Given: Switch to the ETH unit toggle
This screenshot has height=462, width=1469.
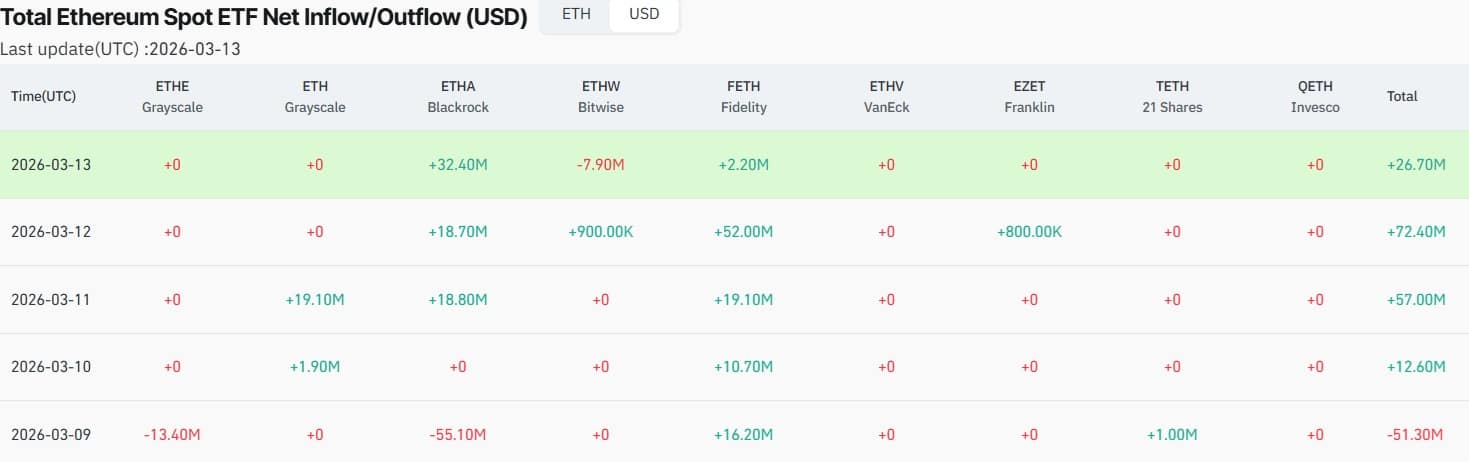Looking at the screenshot, I should [576, 15].
